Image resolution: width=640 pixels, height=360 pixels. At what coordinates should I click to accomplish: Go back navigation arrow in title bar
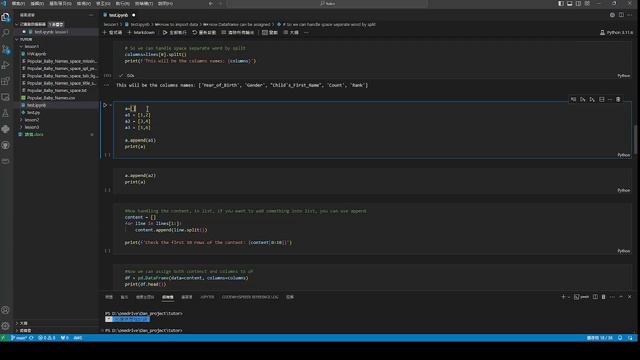211,4
